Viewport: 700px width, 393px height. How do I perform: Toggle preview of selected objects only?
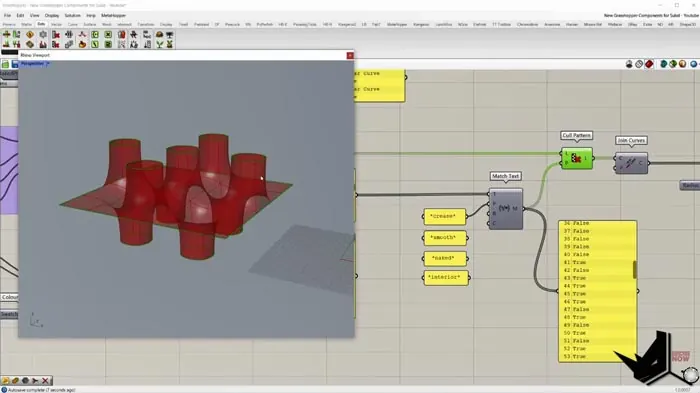coord(663,64)
